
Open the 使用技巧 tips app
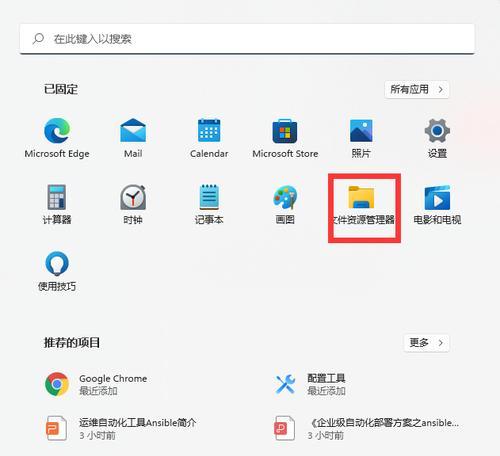pos(57,271)
